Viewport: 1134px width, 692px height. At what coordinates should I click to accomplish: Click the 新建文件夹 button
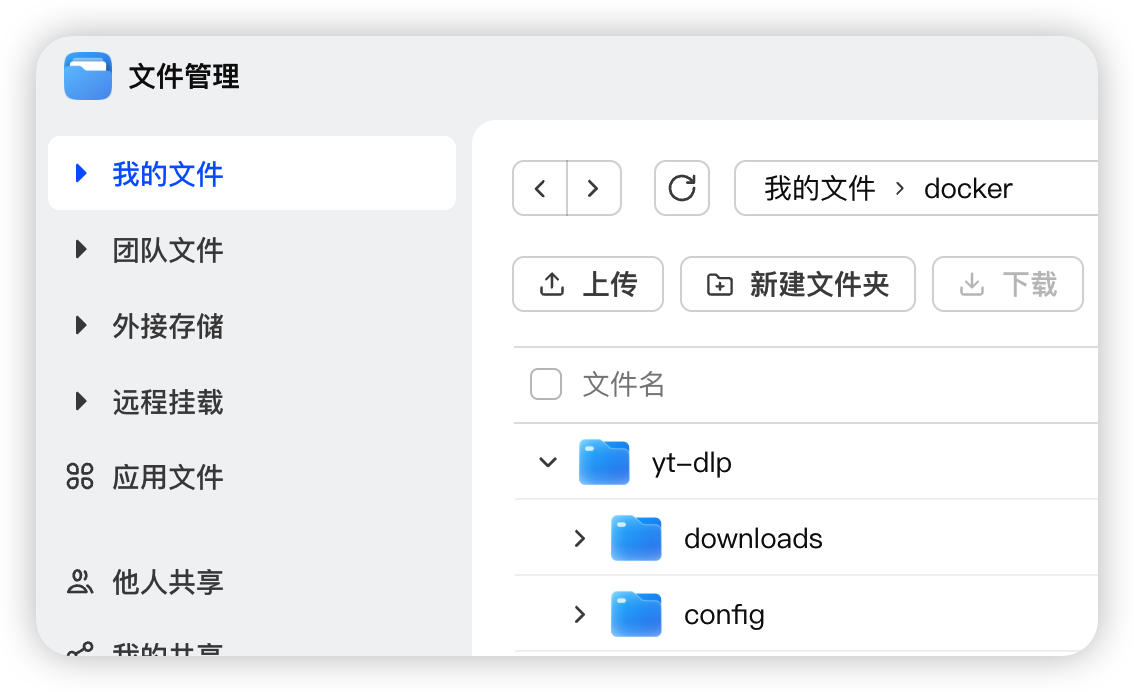[797, 284]
